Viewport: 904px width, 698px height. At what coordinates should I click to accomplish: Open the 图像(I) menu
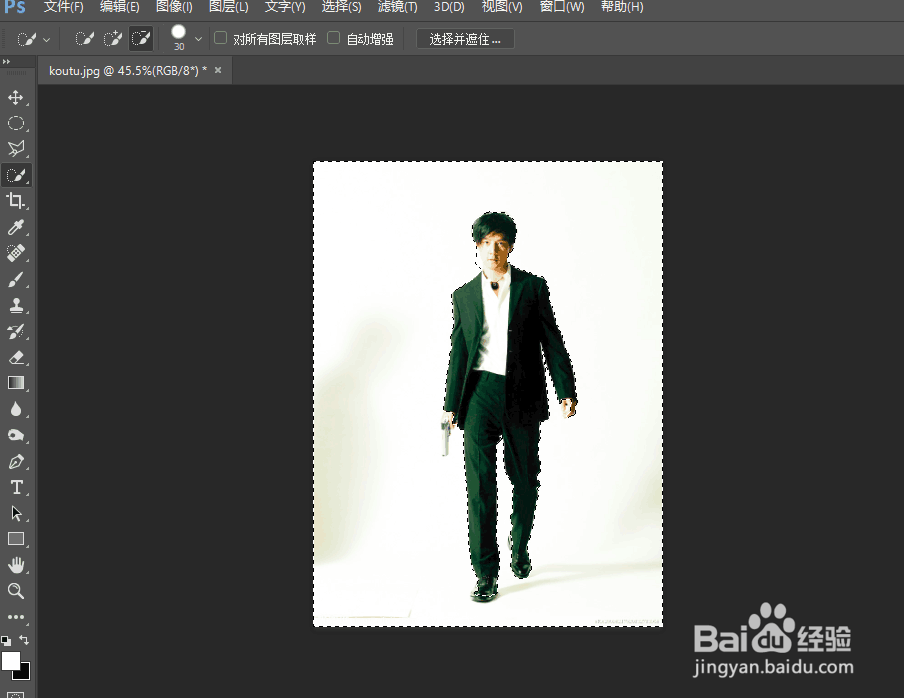click(x=174, y=7)
